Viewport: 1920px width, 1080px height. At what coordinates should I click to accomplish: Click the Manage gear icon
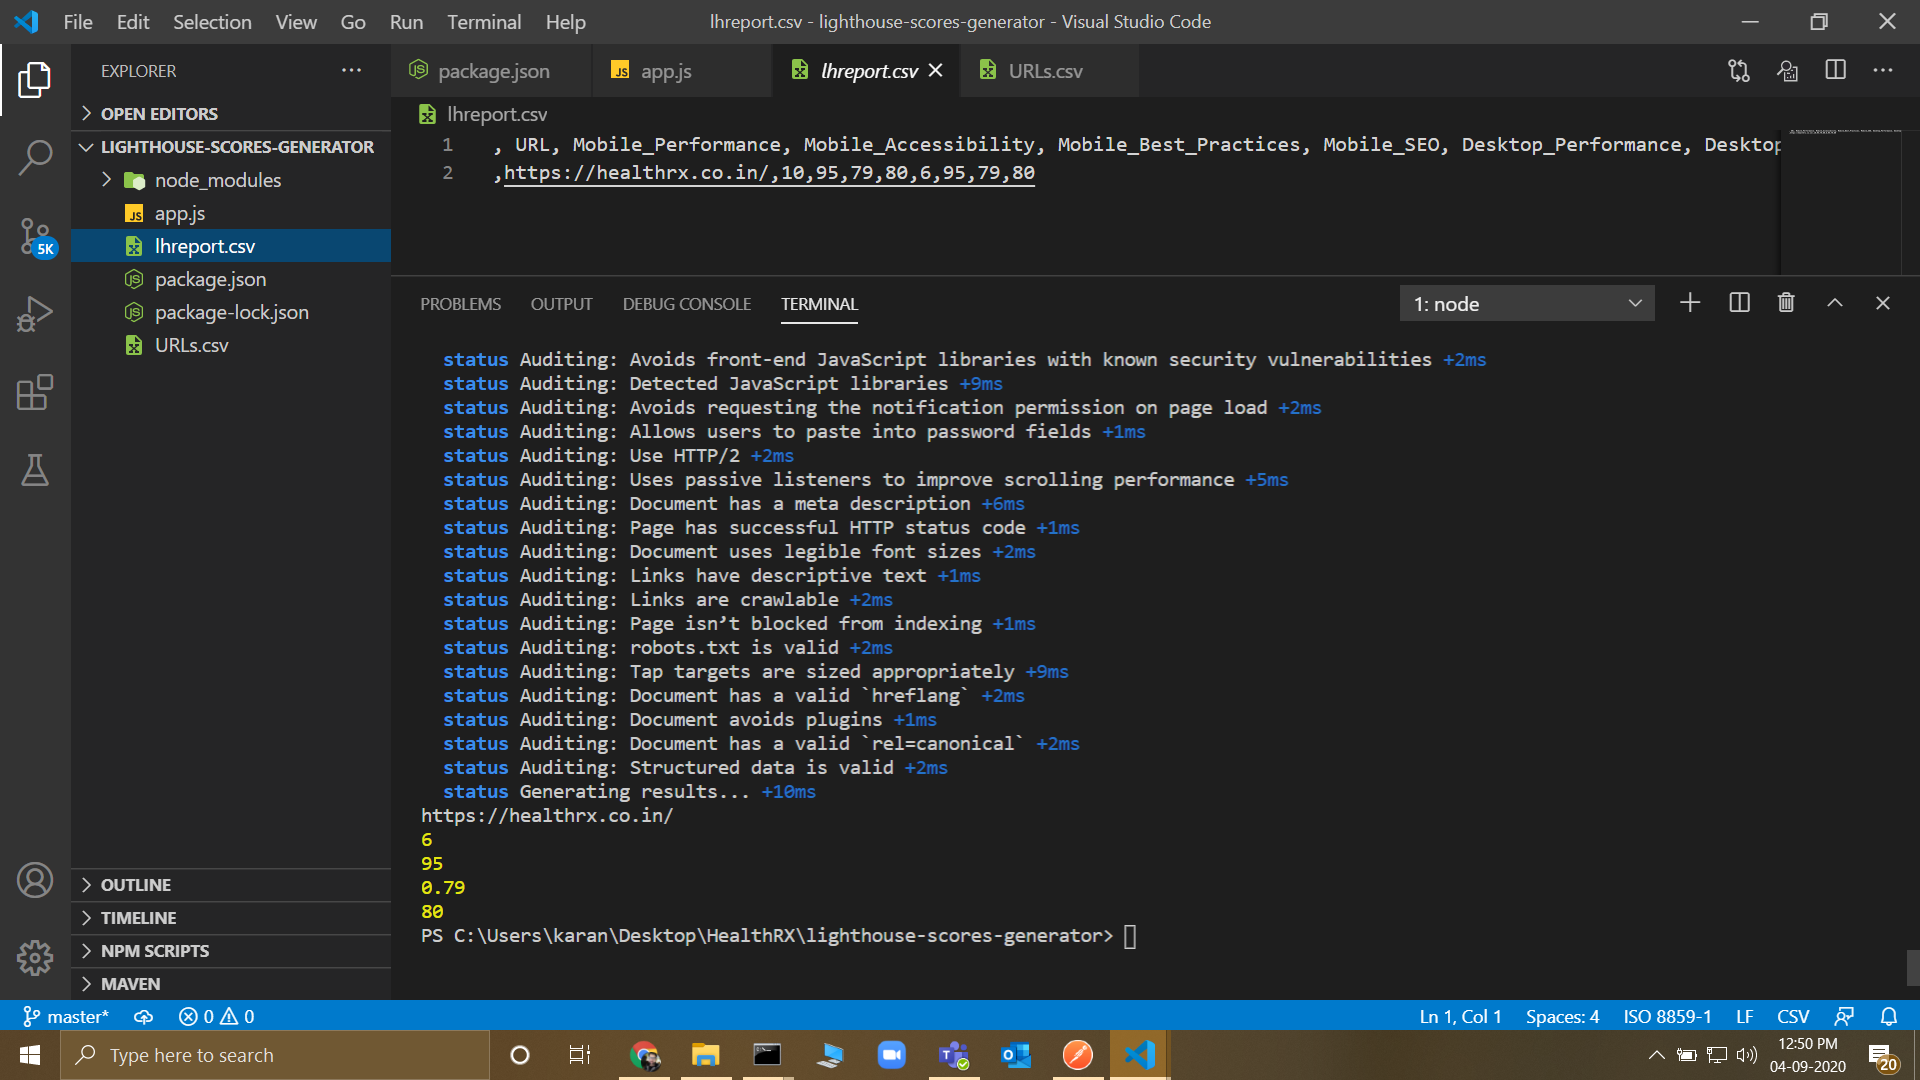pyautogui.click(x=35, y=957)
